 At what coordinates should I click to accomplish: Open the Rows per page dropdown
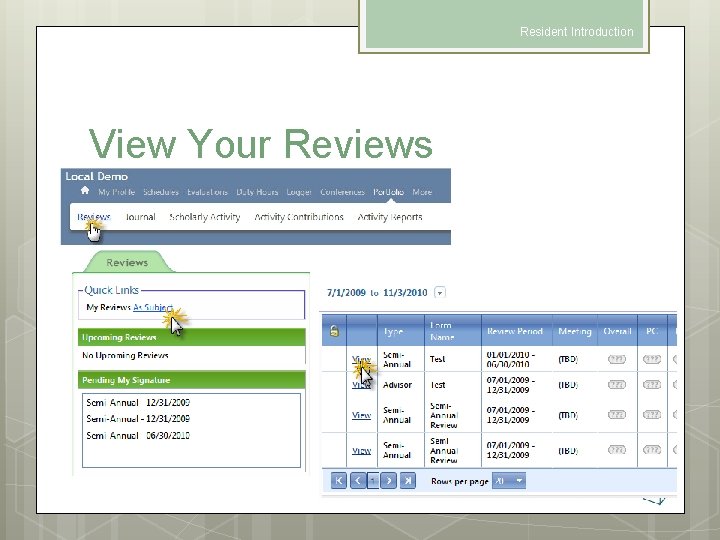coord(509,481)
